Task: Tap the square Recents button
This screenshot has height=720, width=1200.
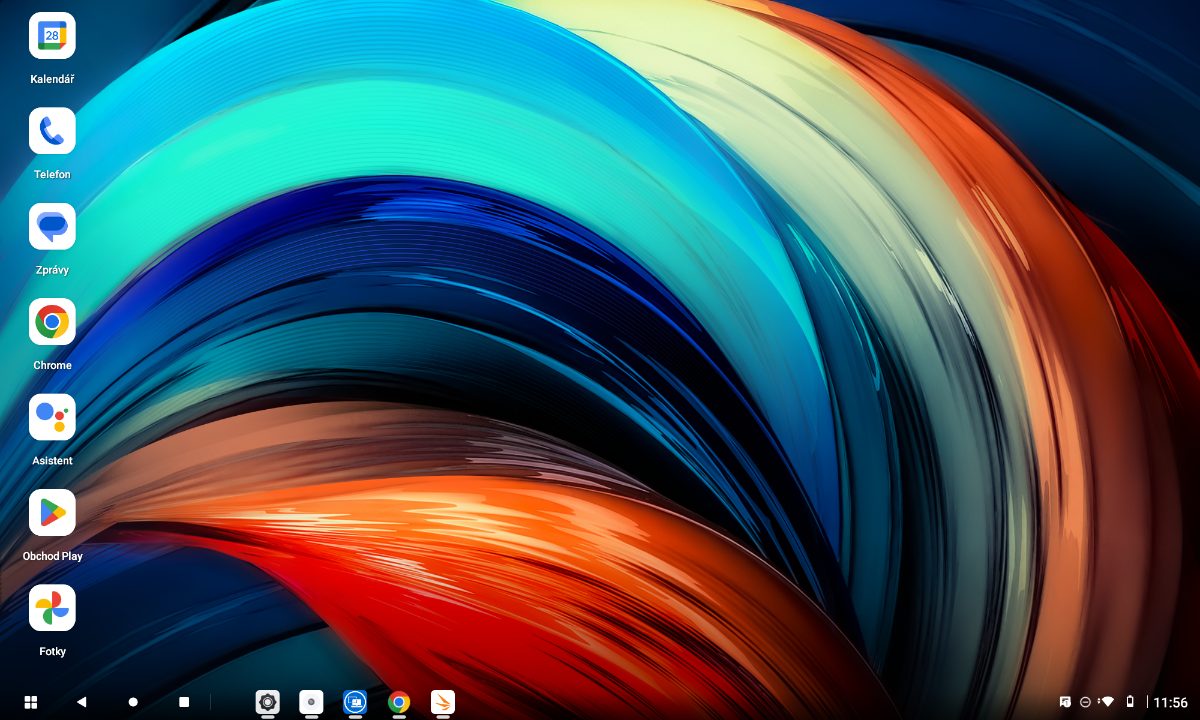Action: (184, 702)
